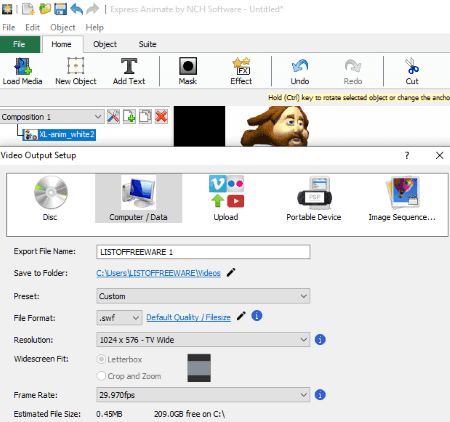The image size is (450, 422).
Task: Click the Add Text tool
Action: pos(129,71)
